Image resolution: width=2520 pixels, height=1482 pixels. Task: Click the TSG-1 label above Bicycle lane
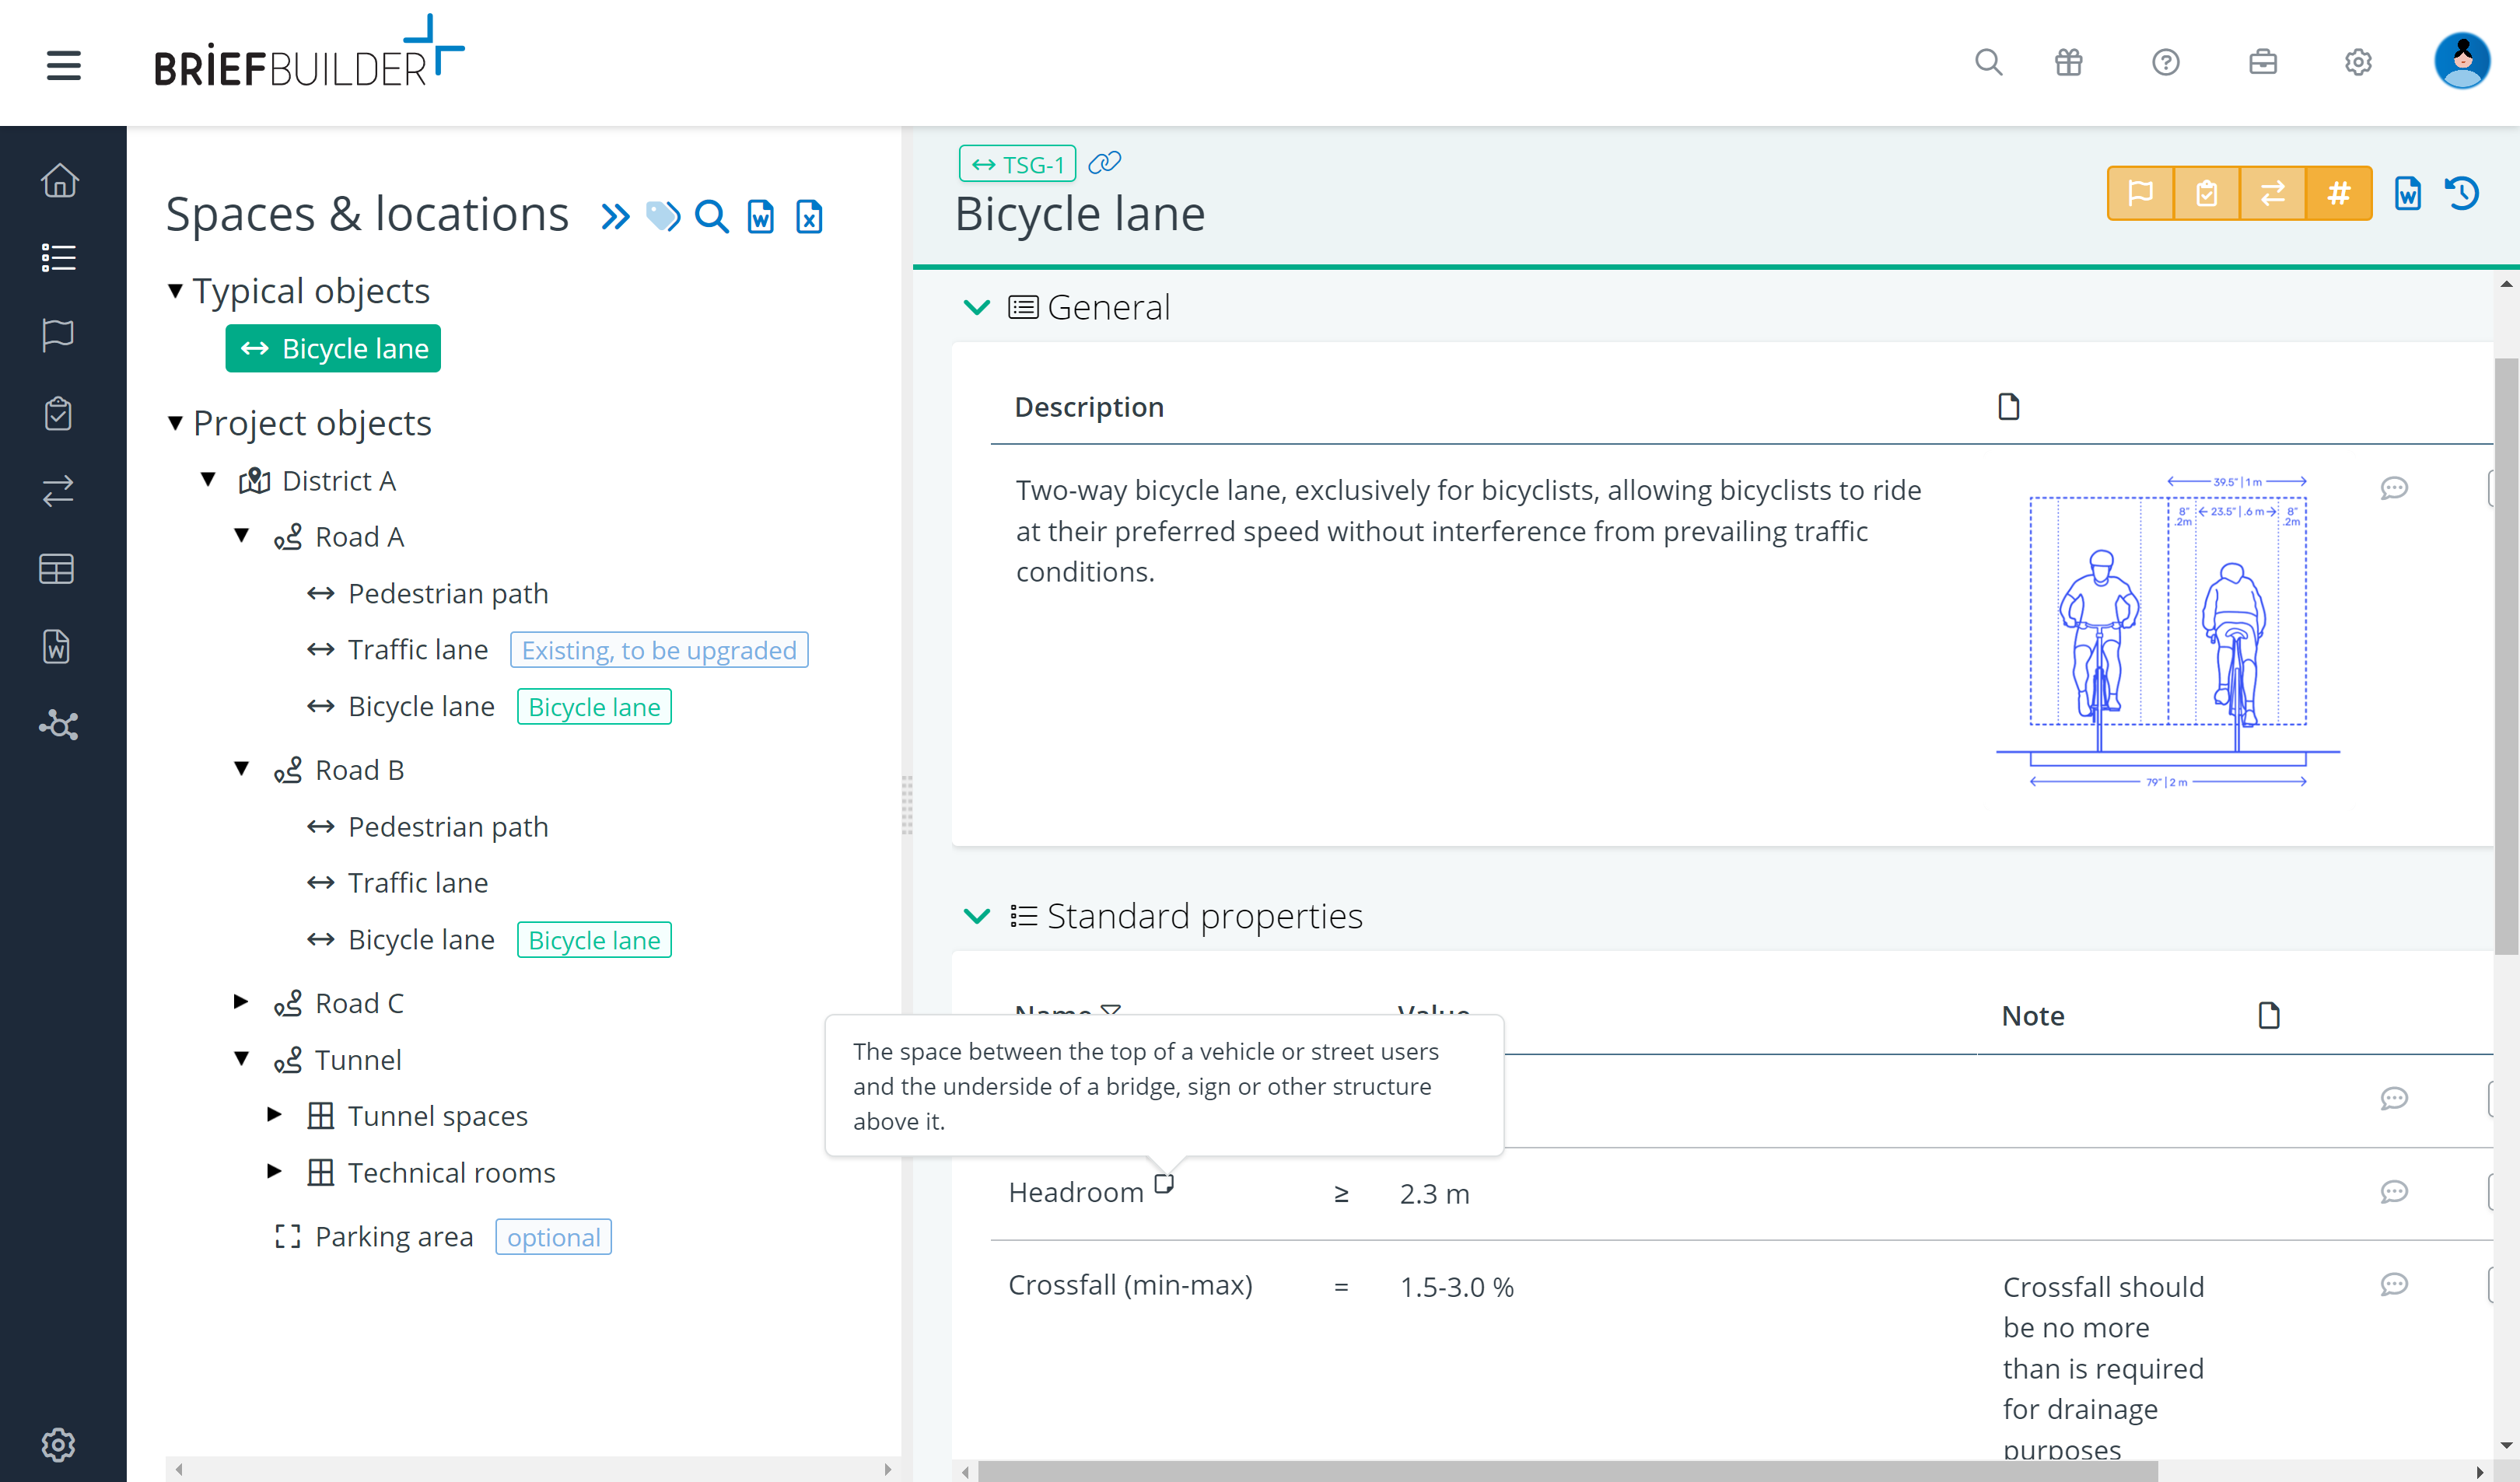click(x=1017, y=163)
